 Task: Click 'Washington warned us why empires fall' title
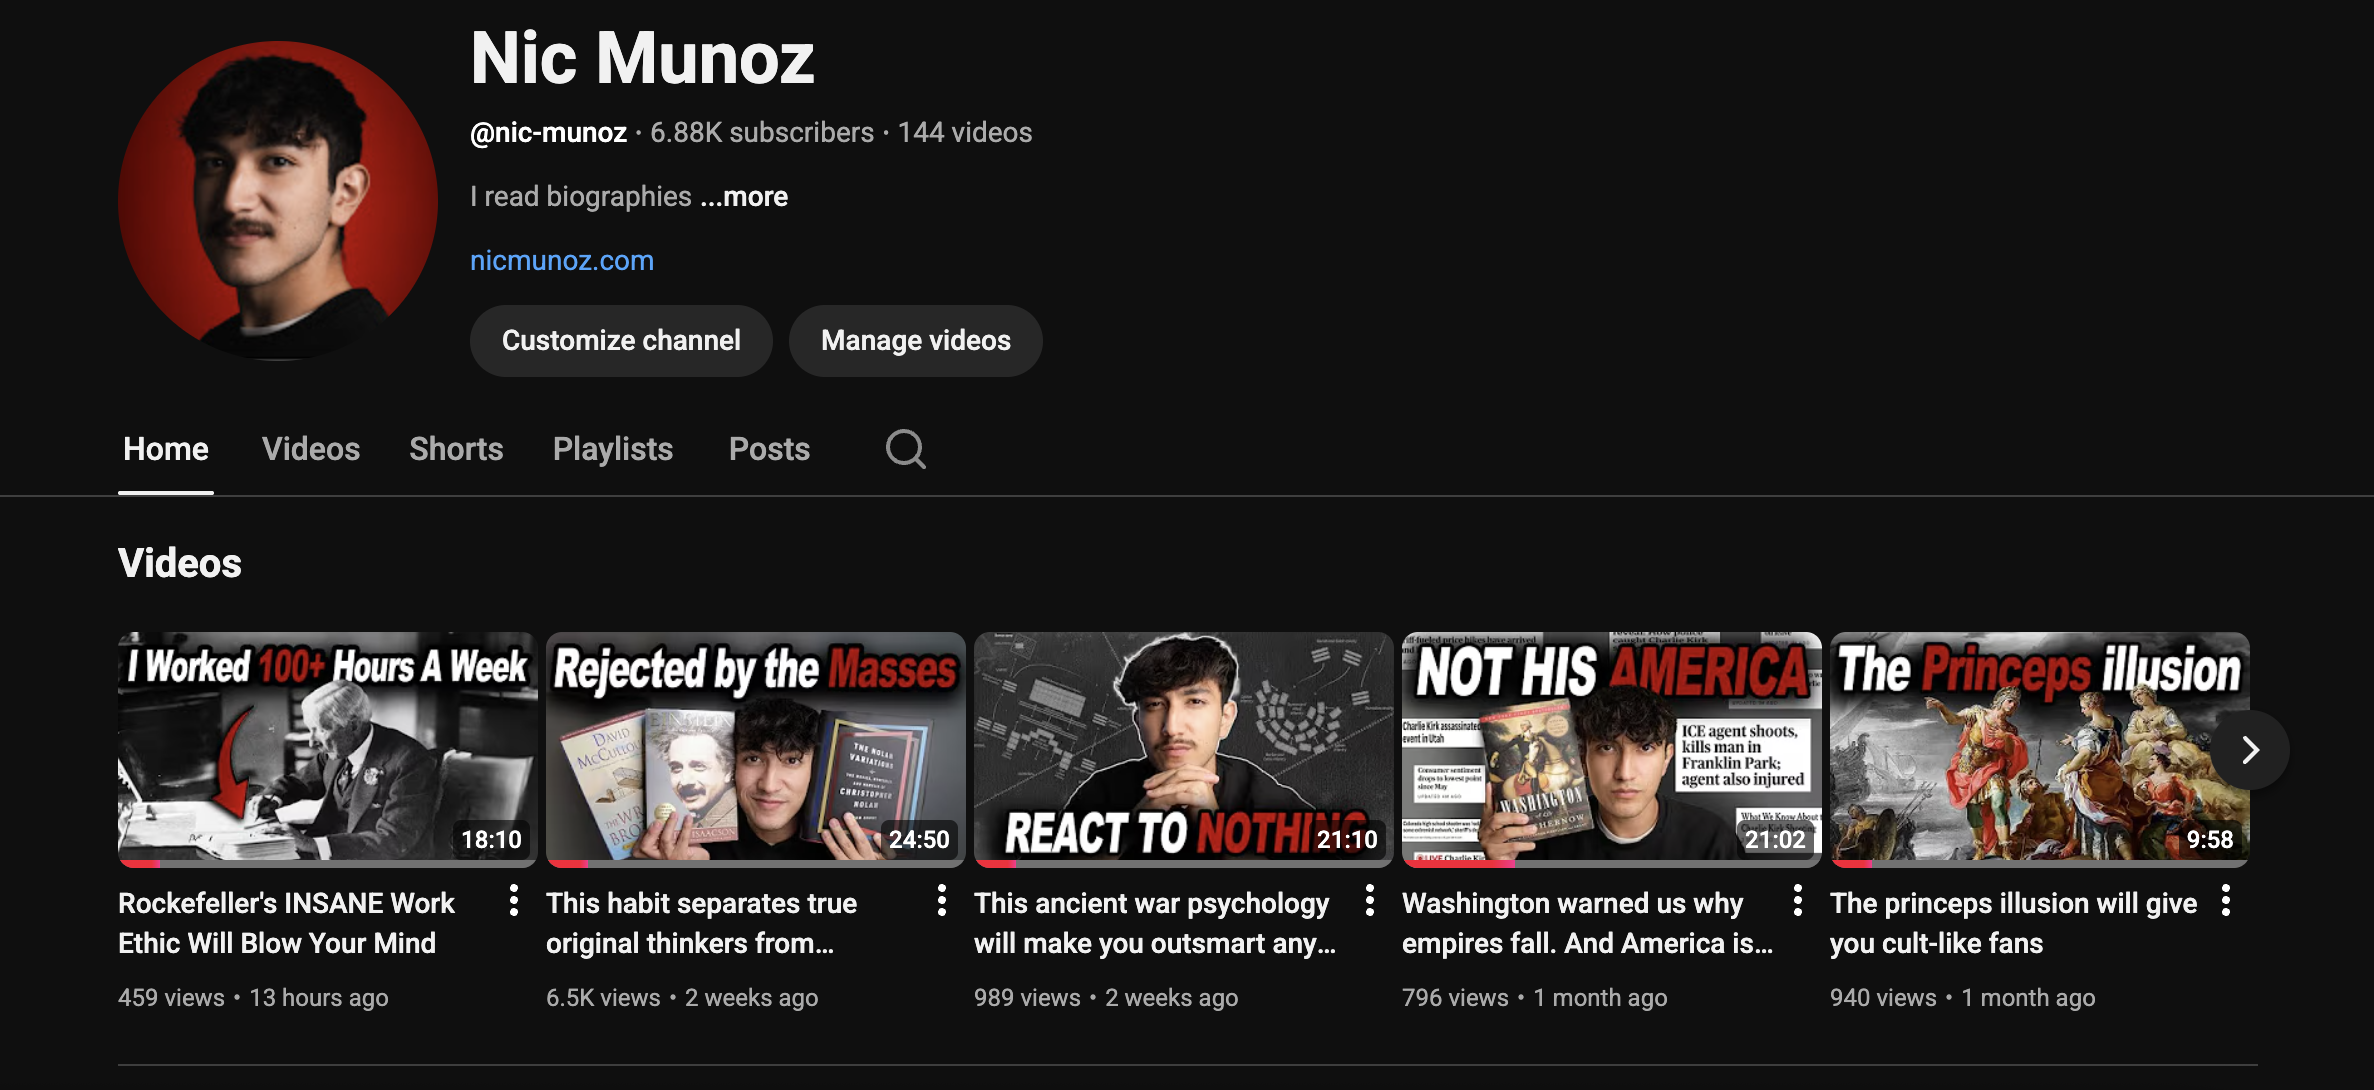pos(1585,922)
